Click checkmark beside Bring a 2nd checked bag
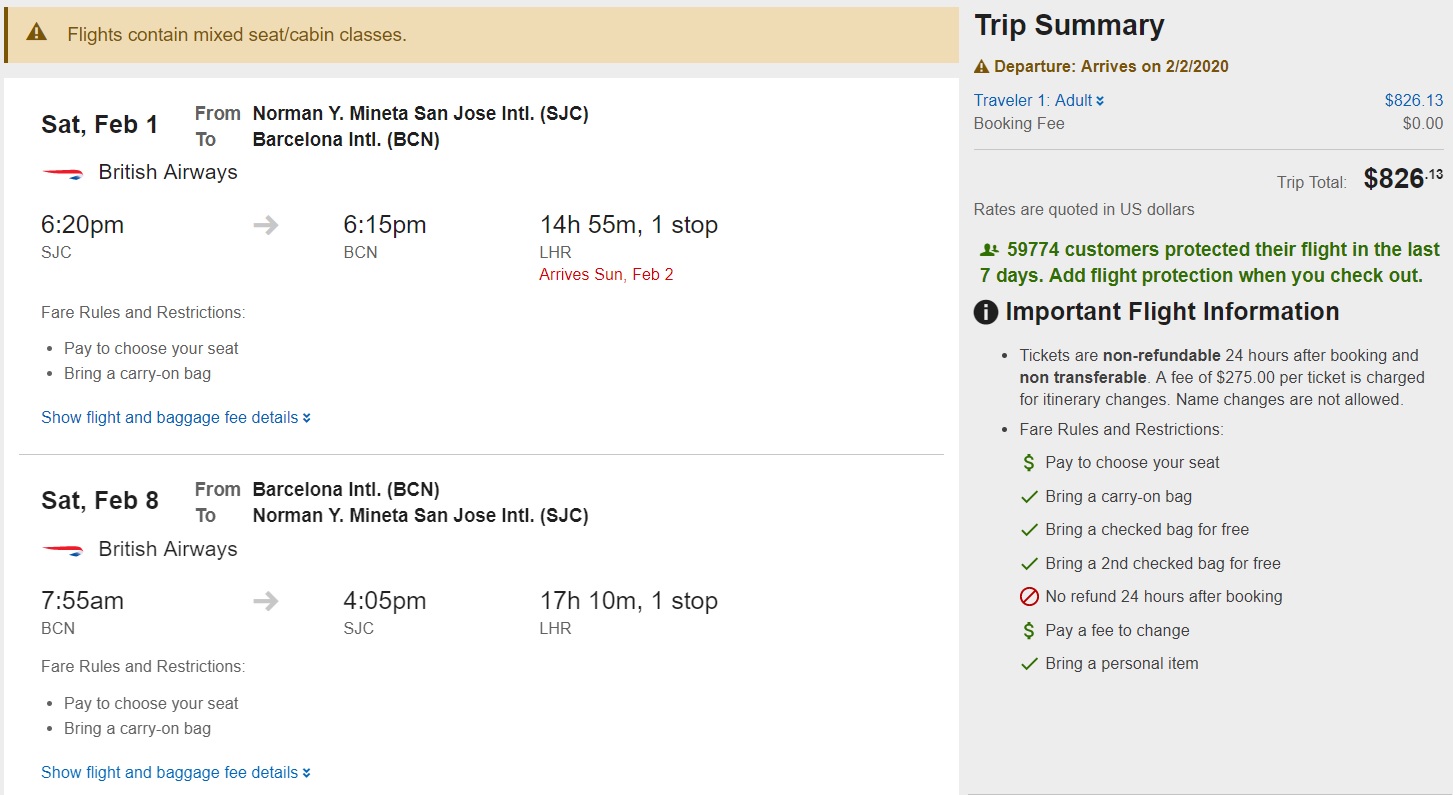The width and height of the screenshot is (1453, 795). coord(1029,564)
